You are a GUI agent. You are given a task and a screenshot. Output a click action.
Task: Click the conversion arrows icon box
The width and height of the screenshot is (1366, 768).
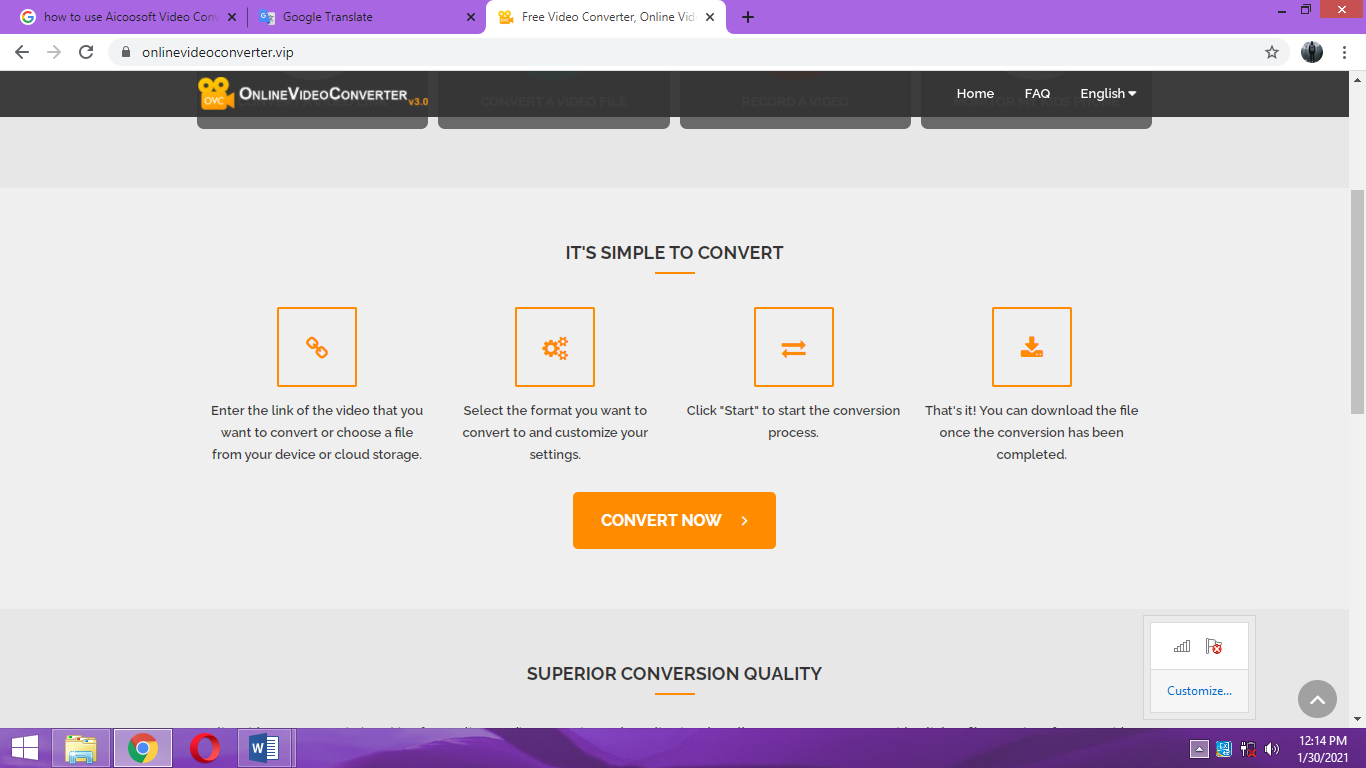[x=793, y=347]
